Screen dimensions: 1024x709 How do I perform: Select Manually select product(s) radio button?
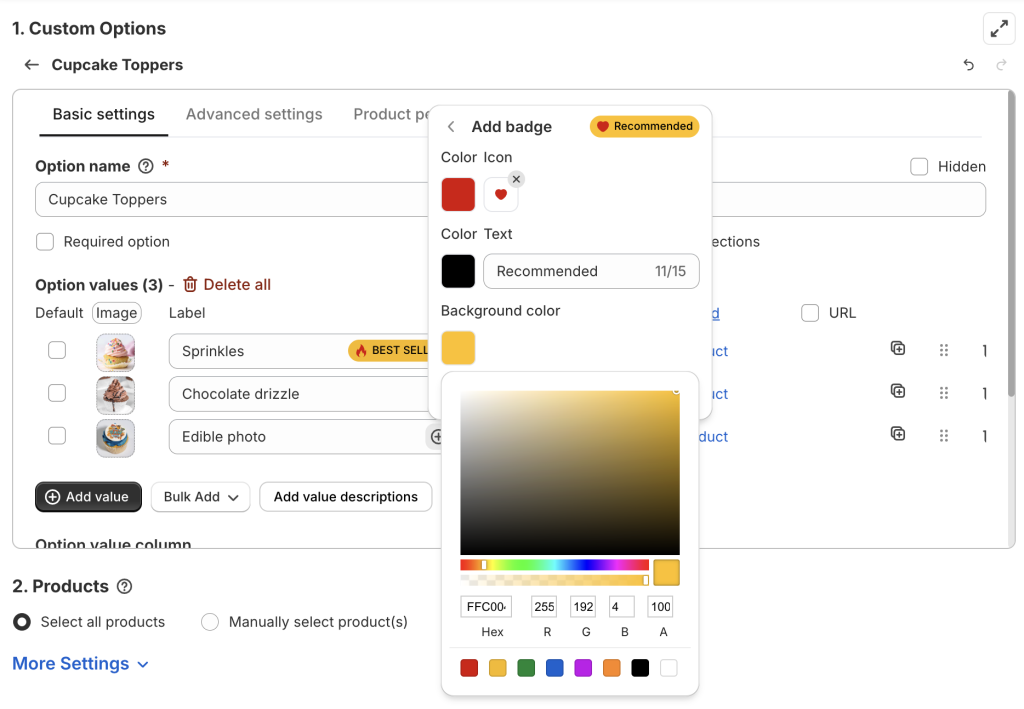click(210, 622)
